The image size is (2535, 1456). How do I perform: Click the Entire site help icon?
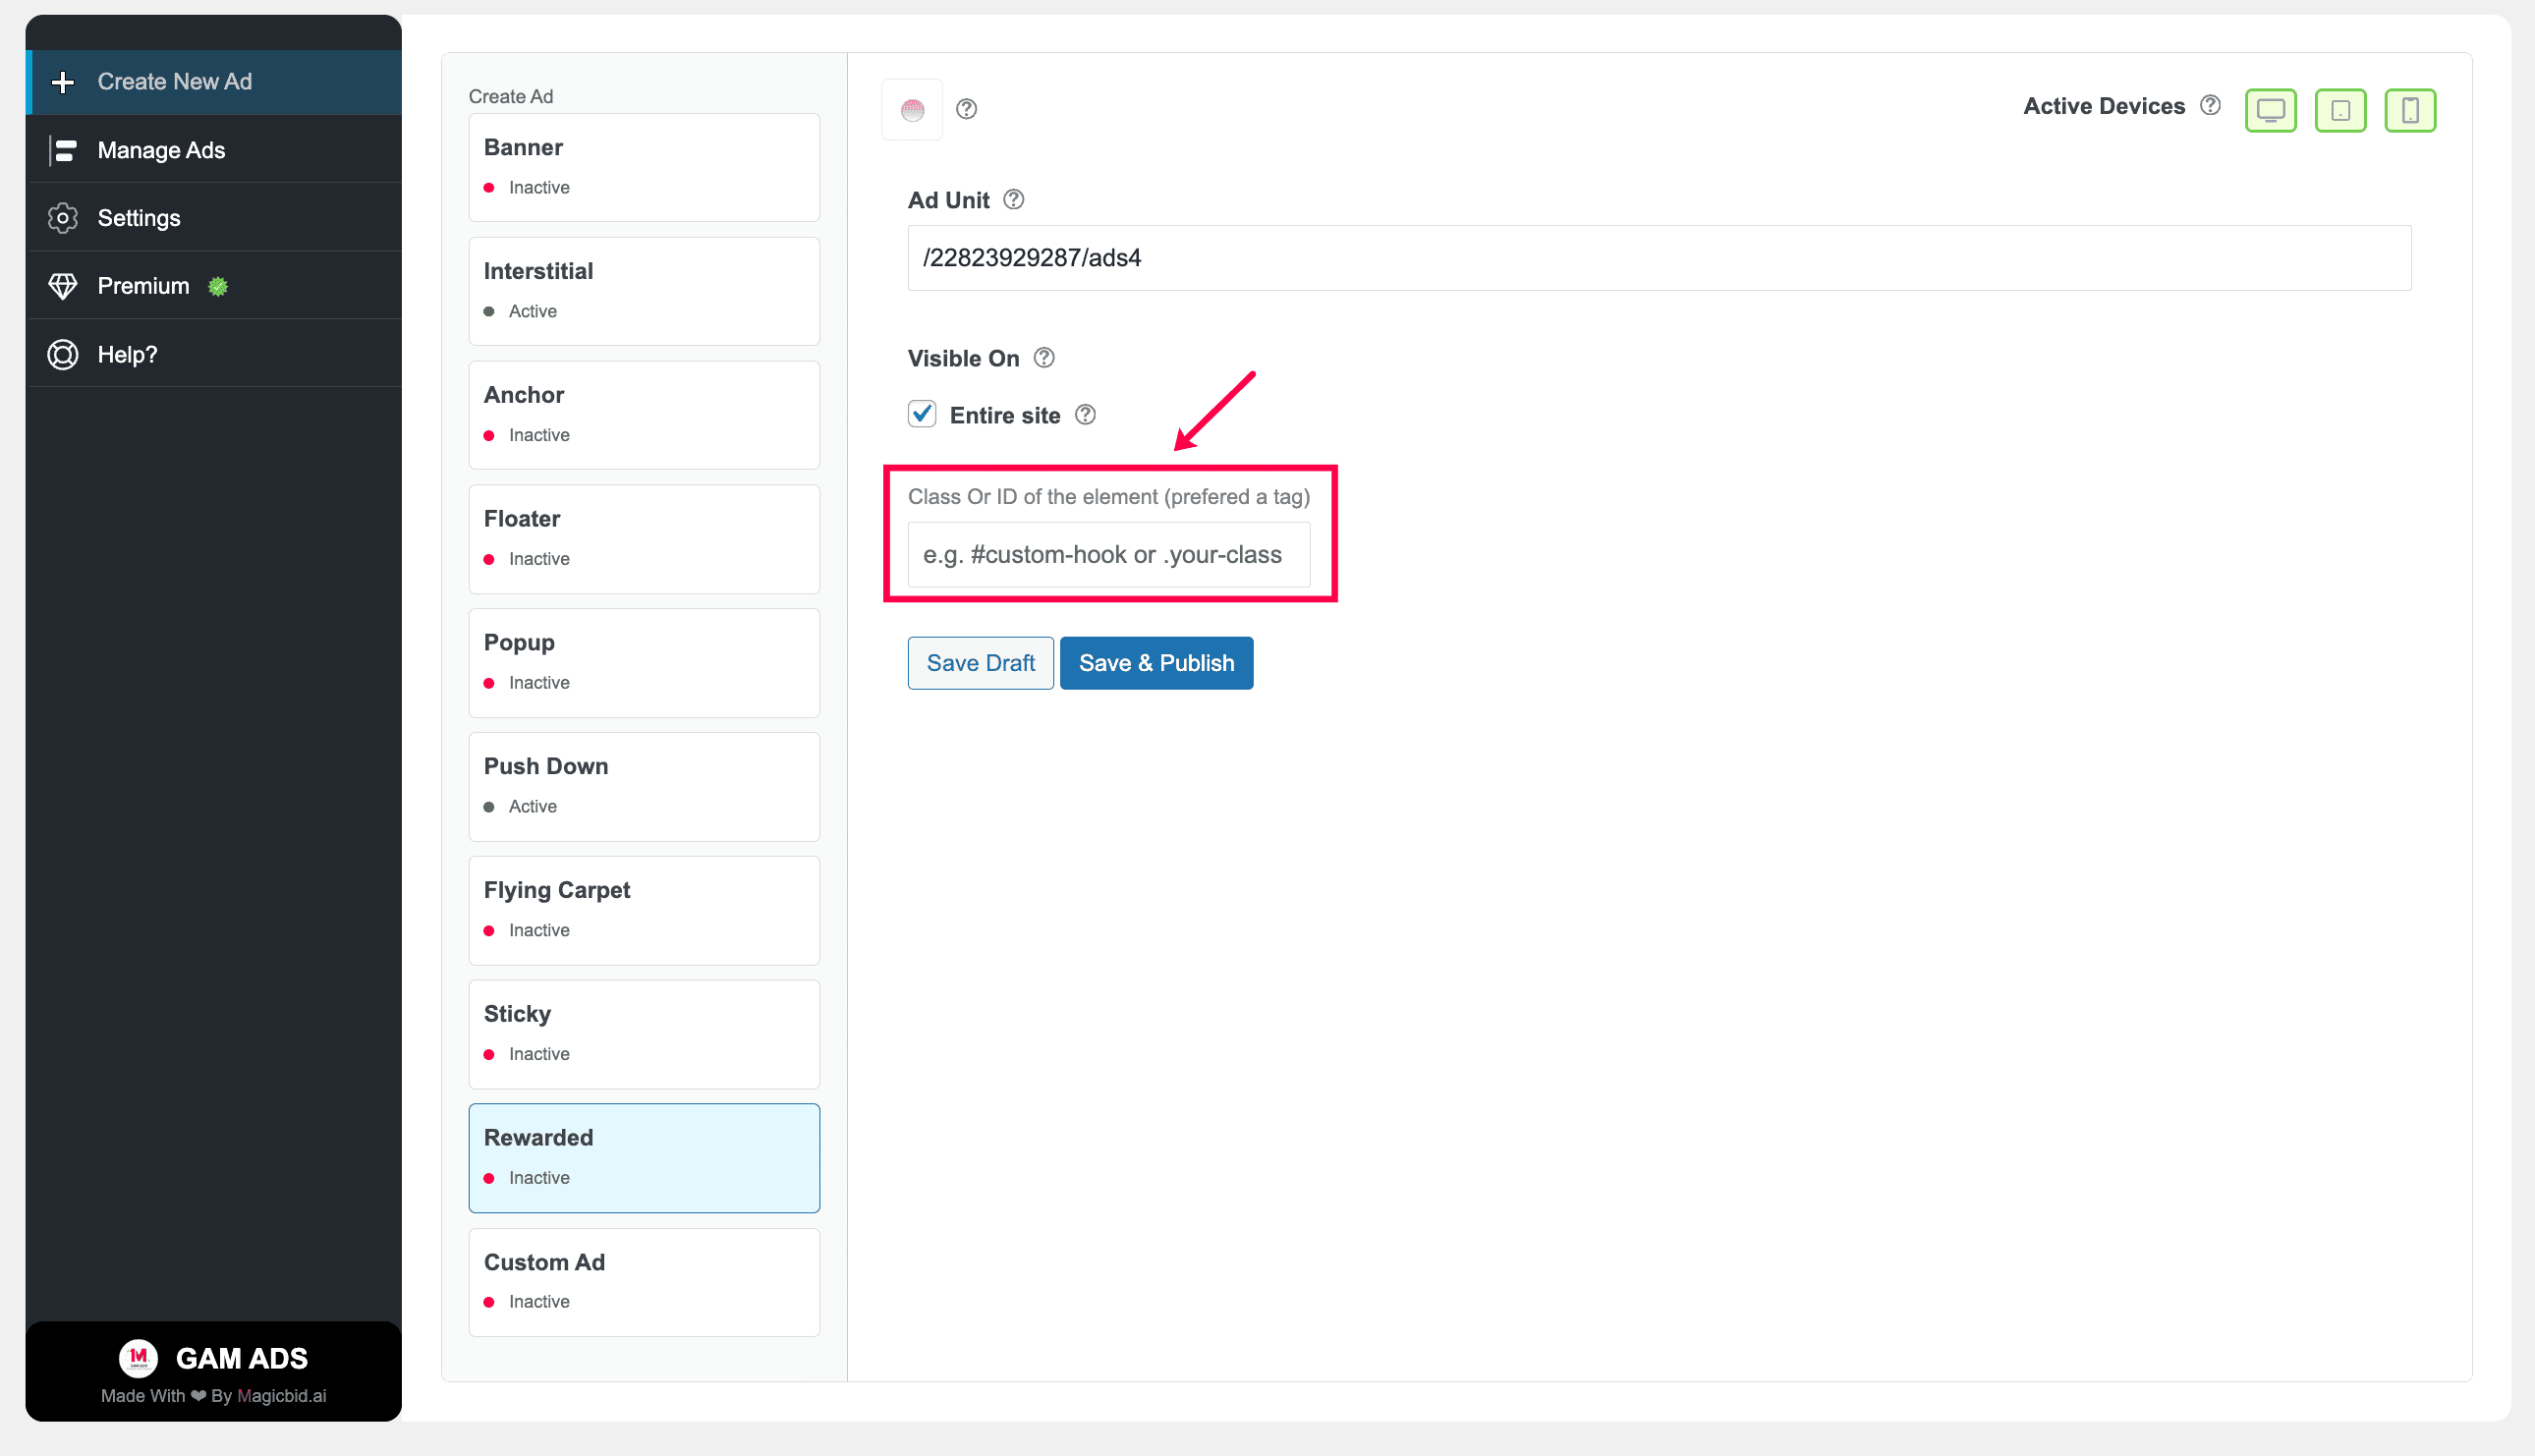click(1085, 414)
